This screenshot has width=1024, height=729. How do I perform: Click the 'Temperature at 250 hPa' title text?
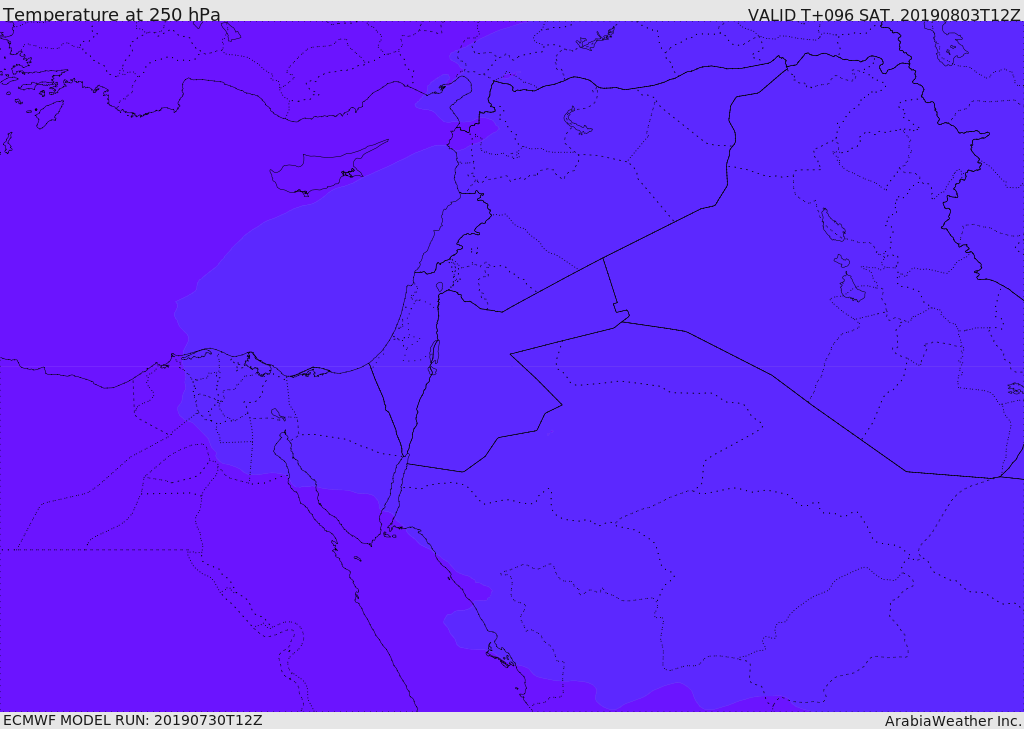point(112,14)
